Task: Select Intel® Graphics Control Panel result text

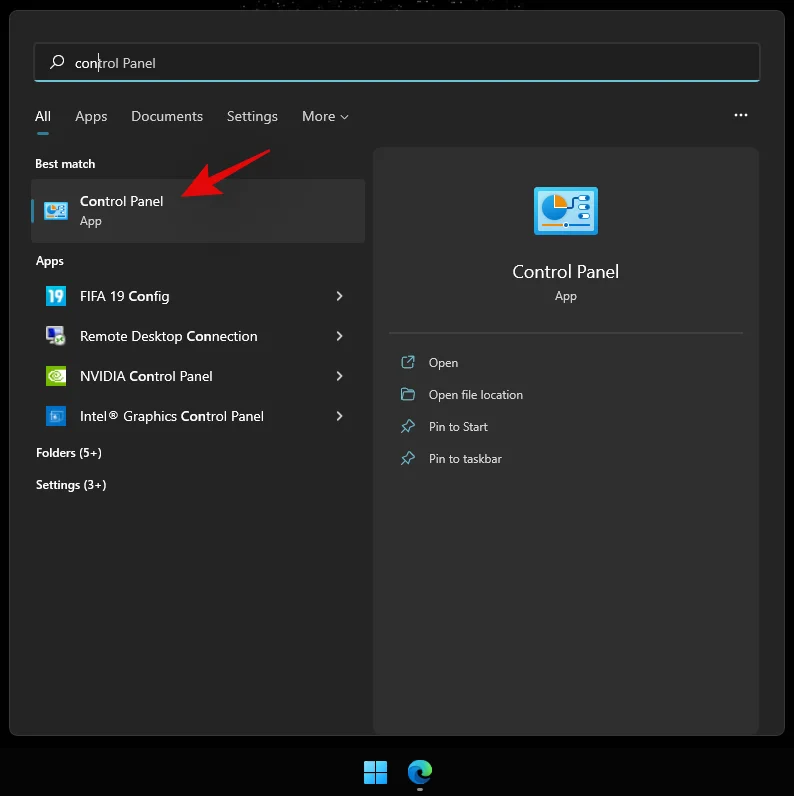Action: point(172,416)
